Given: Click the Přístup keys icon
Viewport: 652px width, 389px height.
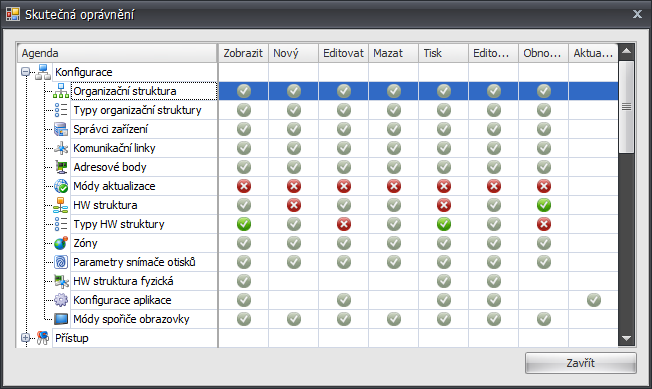Looking at the screenshot, I should click(43, 338).
